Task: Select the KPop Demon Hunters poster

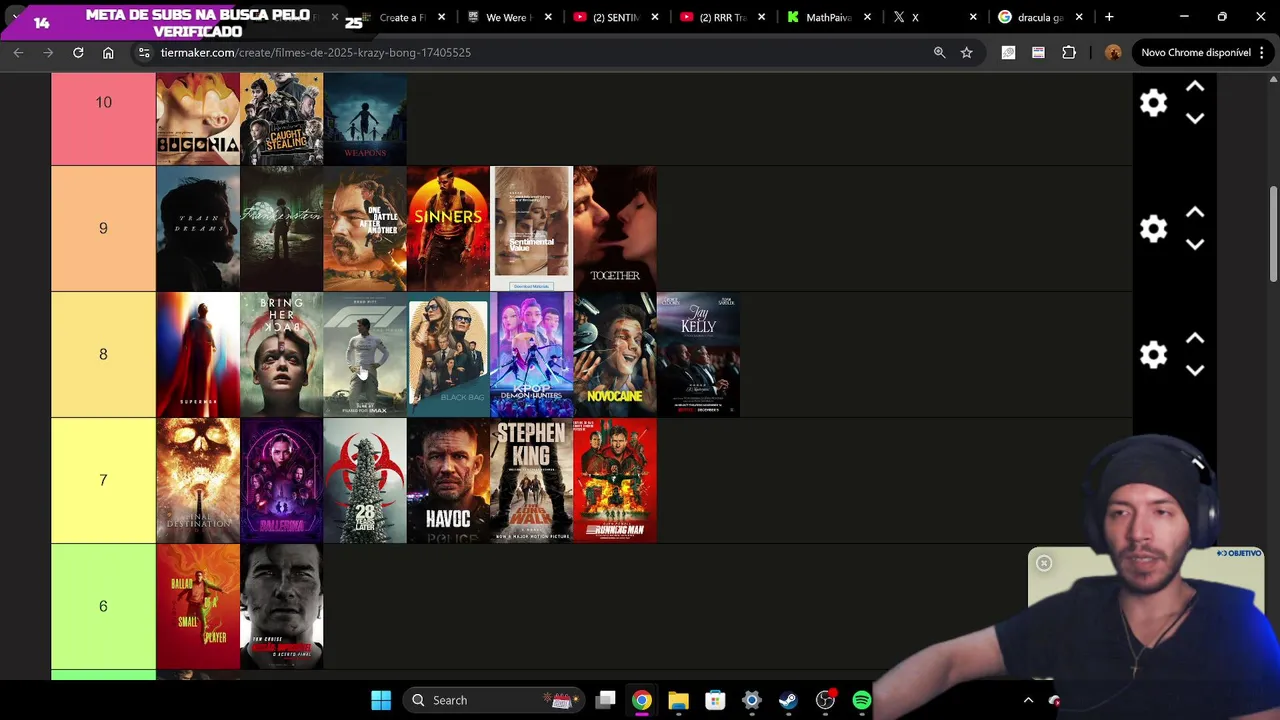Action: 532,354
